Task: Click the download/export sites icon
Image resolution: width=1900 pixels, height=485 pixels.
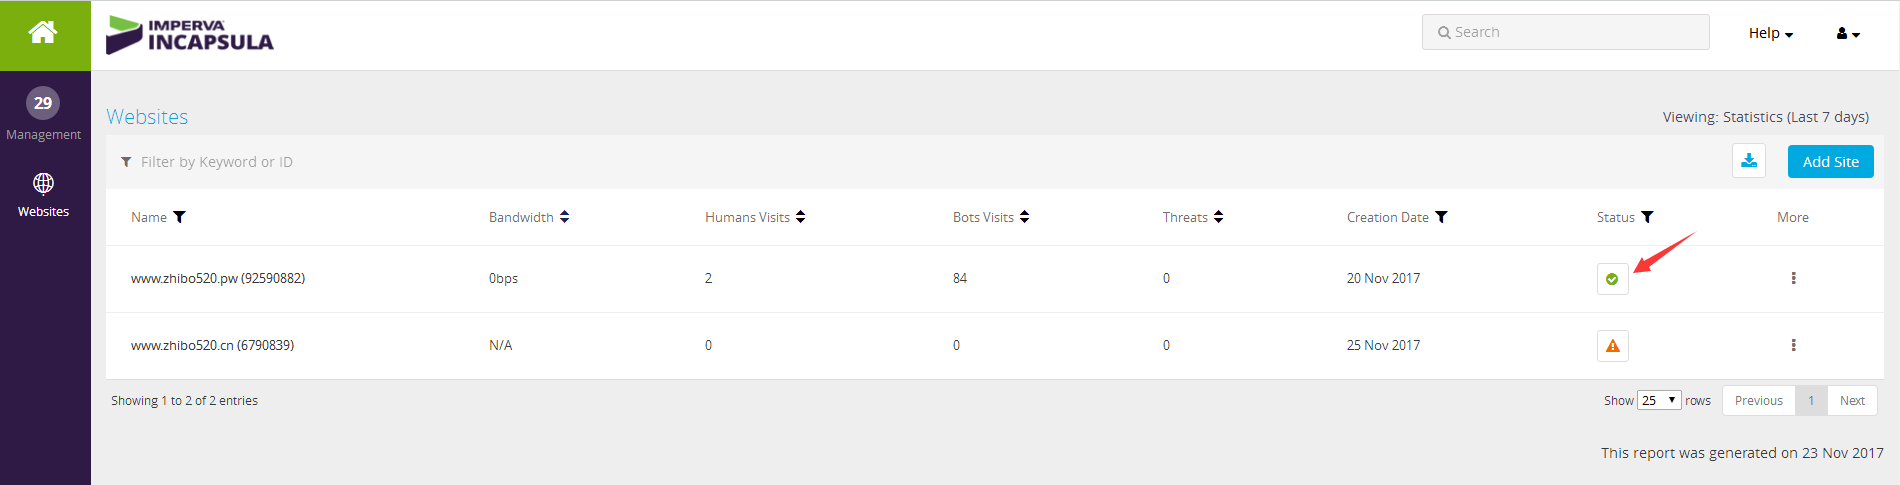Action: (x=1749, y=161)
